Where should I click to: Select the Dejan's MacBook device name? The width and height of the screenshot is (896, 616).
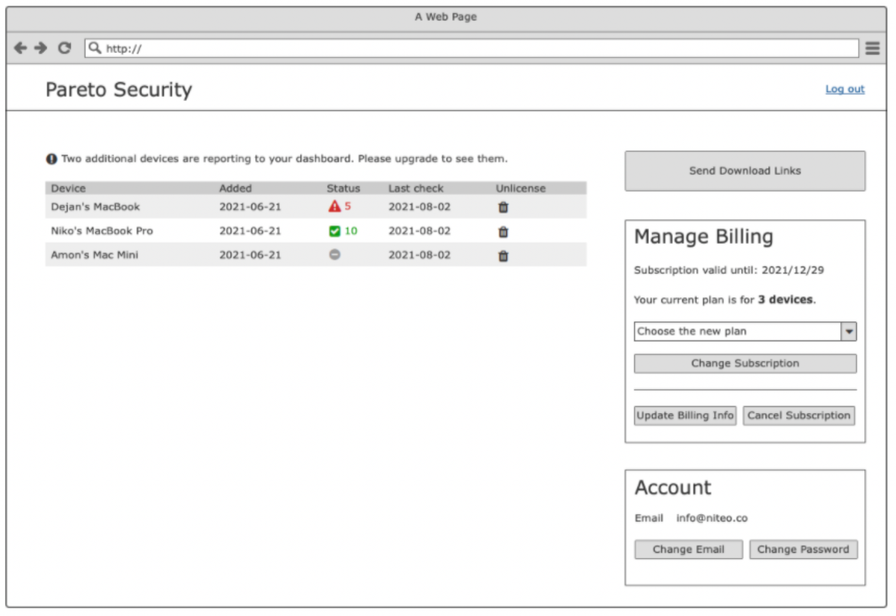(x=95, y=207)
